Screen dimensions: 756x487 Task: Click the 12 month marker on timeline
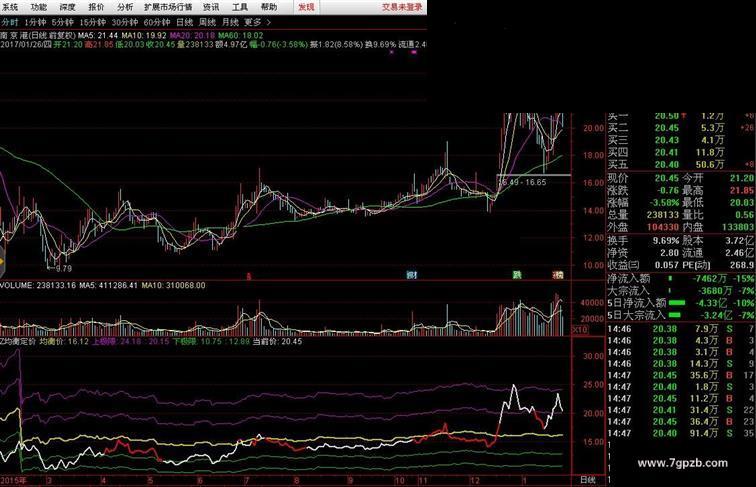click(475, 480)
